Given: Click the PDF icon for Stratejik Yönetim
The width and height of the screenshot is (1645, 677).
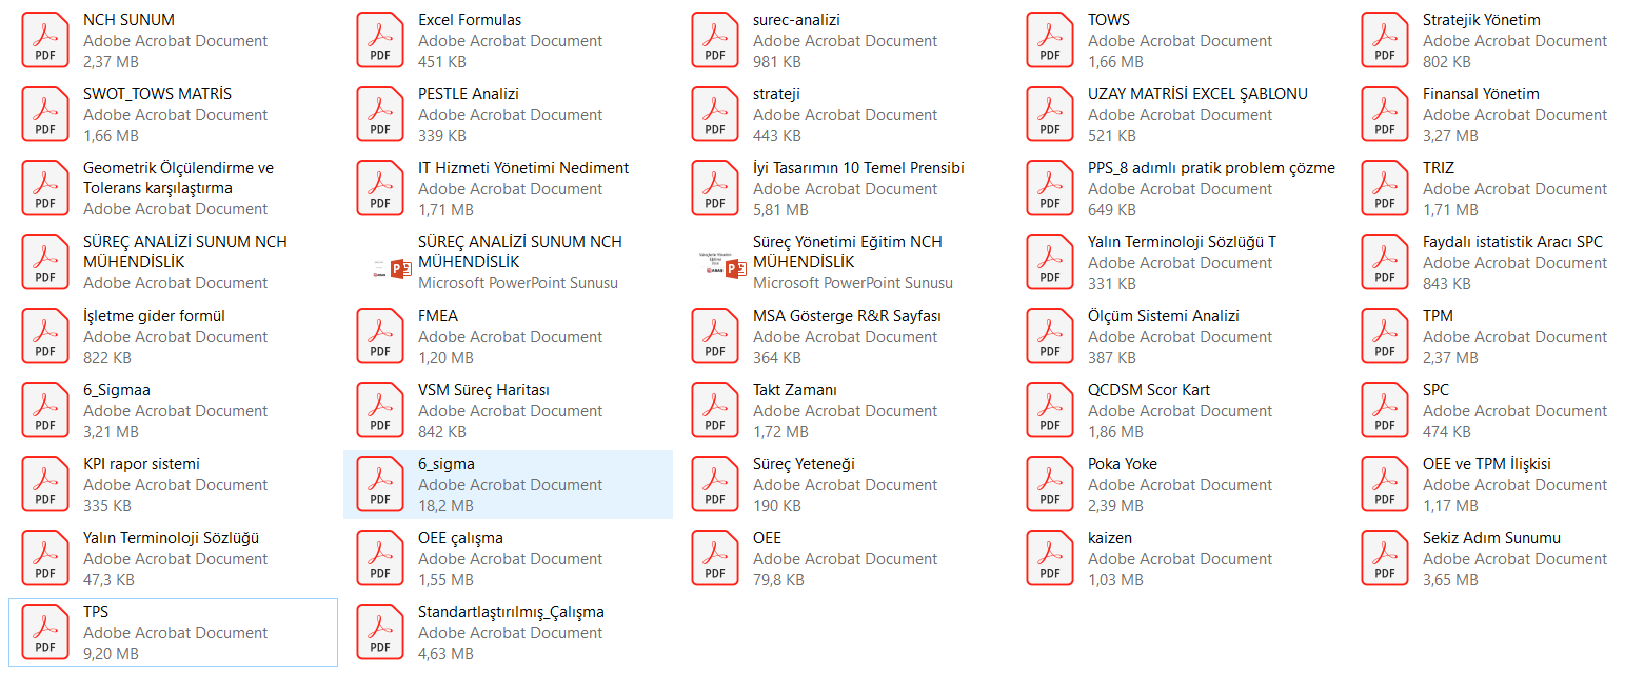Looking at the screenshot, I should pyautogui.click(x=1385, y=41).
